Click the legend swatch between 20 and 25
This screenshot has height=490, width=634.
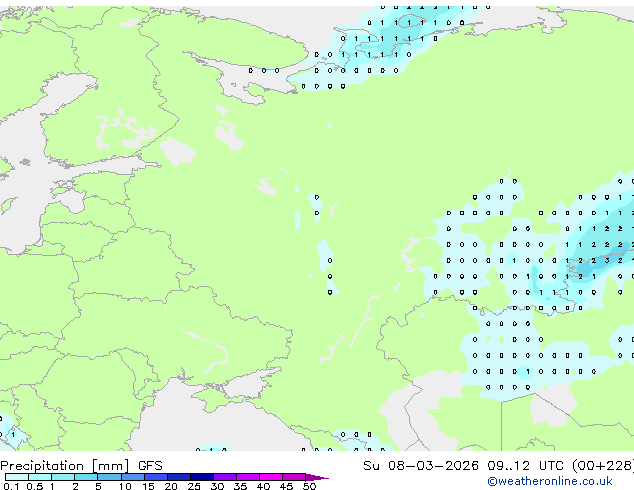tap(178, 477)
